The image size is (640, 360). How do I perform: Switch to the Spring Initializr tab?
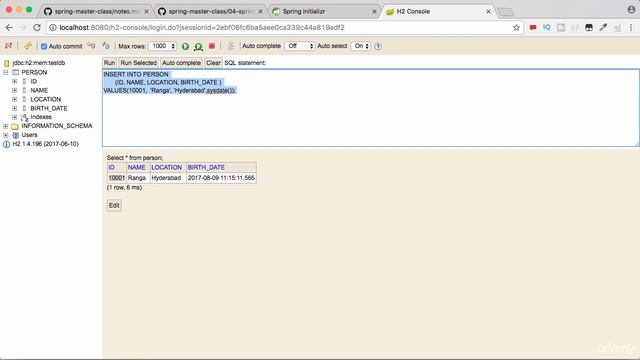pos(324,11)
